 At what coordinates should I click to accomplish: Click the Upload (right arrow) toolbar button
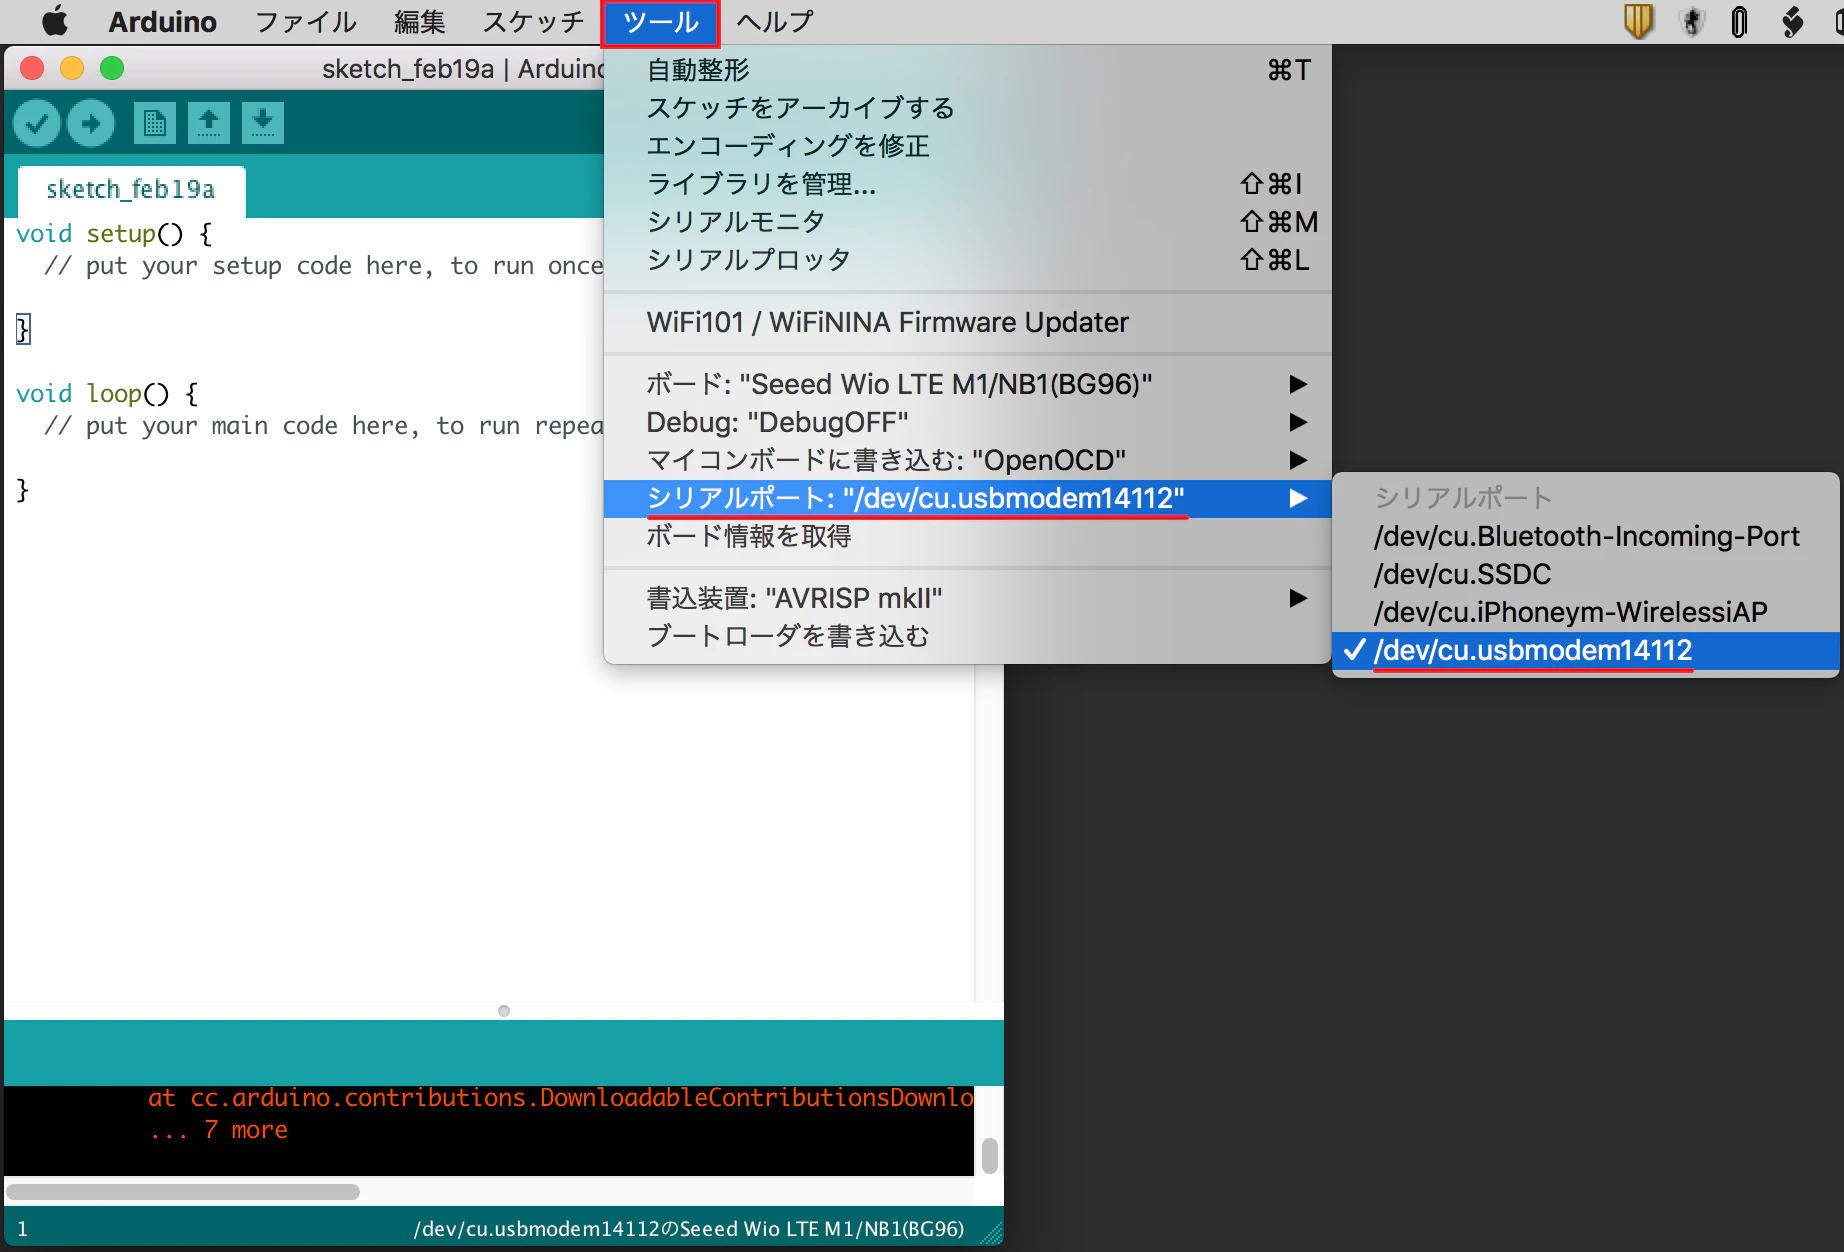coord(91,124)
